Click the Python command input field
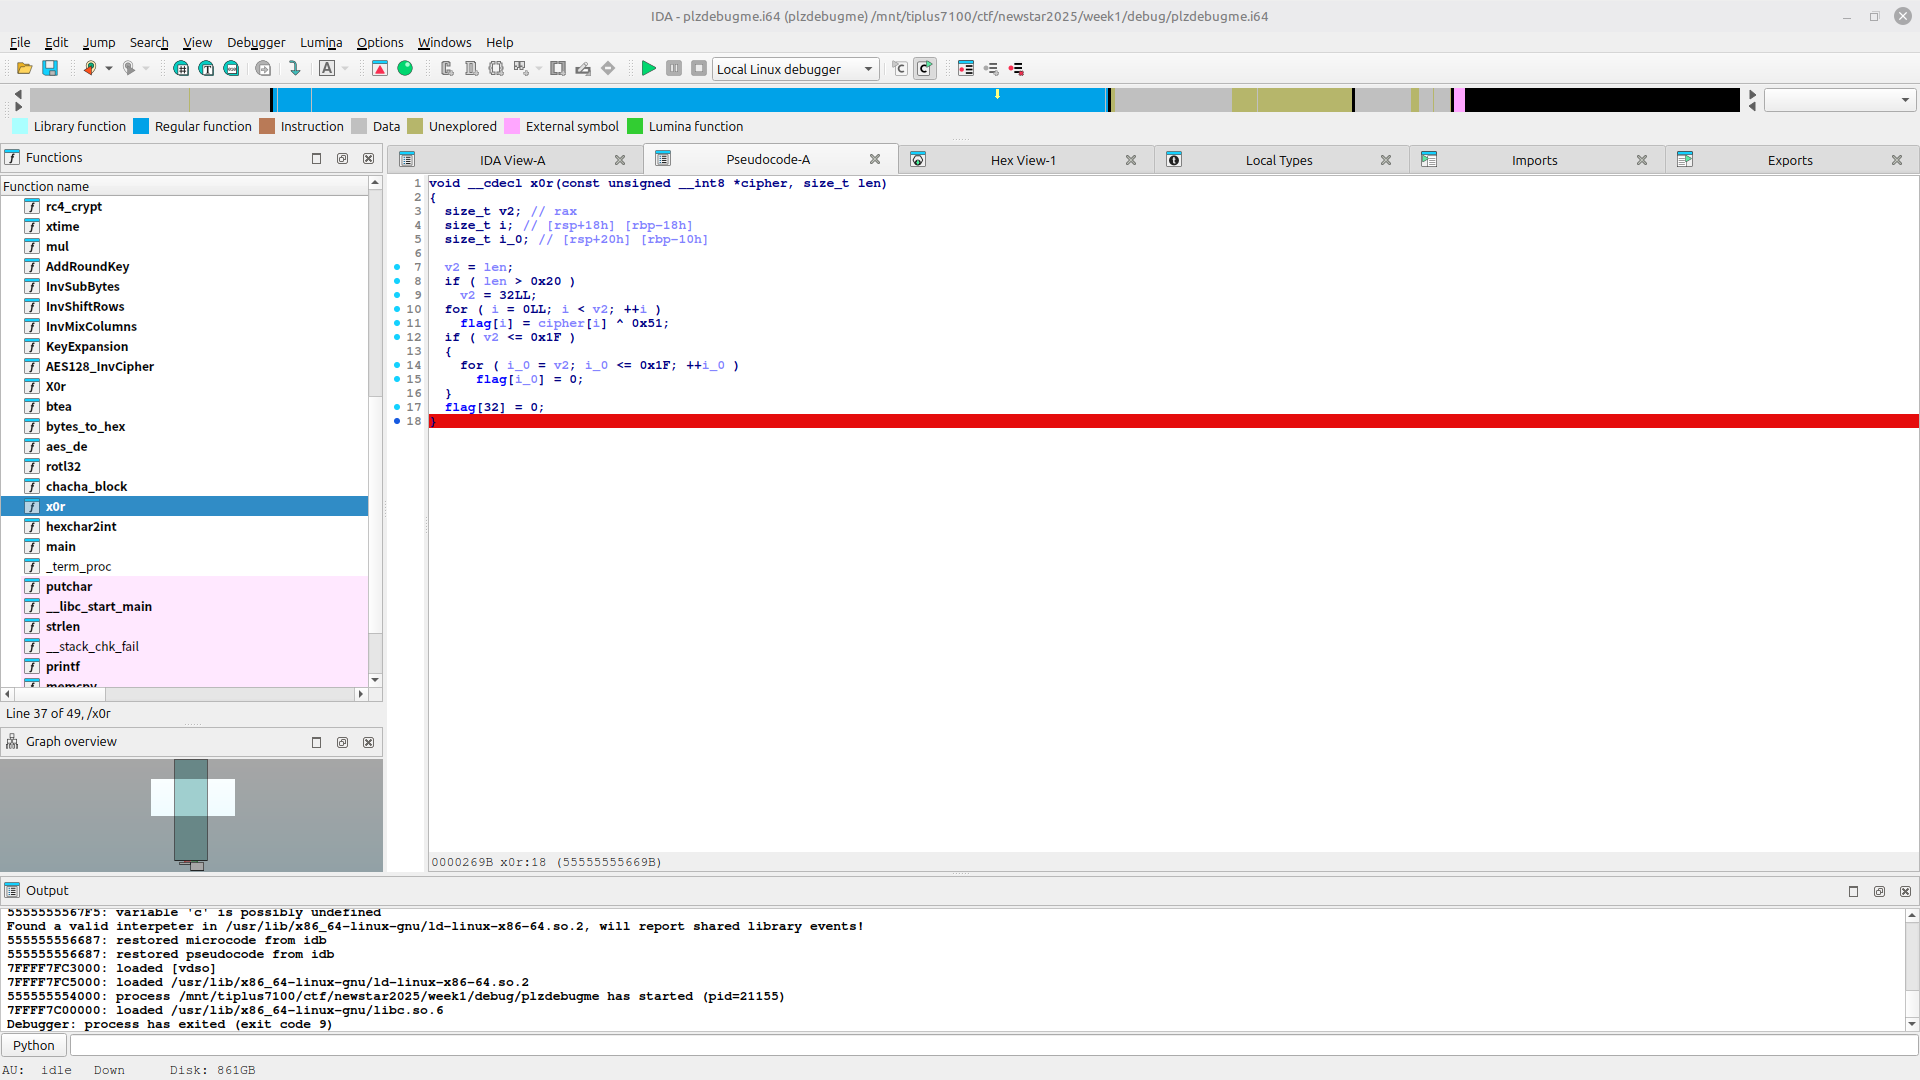The image size is (1920, 1080). click(x=990, y=1045)
